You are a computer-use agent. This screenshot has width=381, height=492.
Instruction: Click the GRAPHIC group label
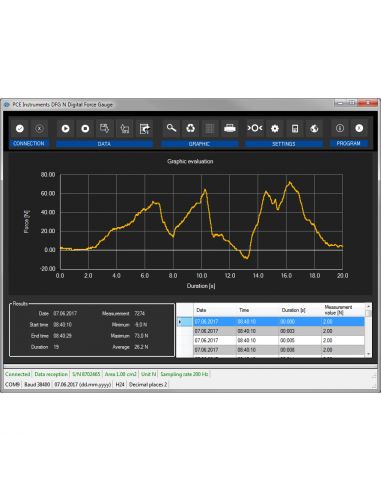click(x=199, y=144)
